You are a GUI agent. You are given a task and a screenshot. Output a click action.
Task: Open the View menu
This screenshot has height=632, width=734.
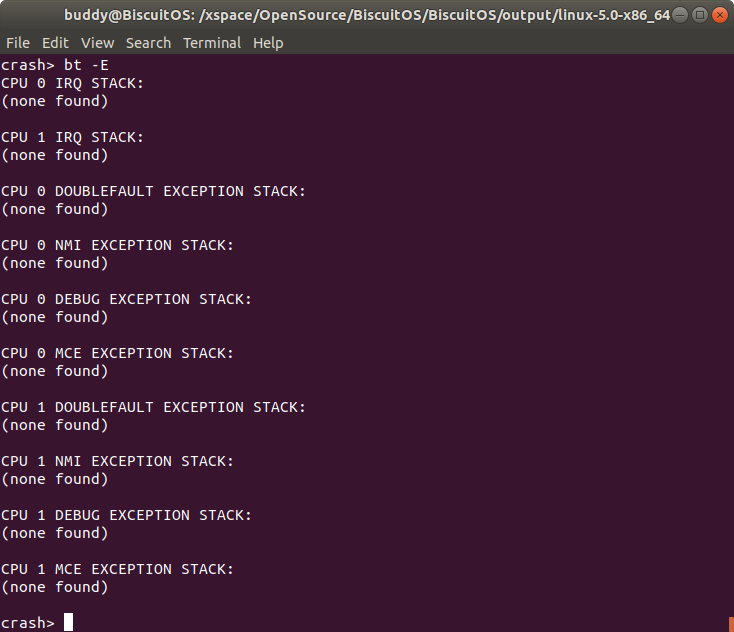98,43
